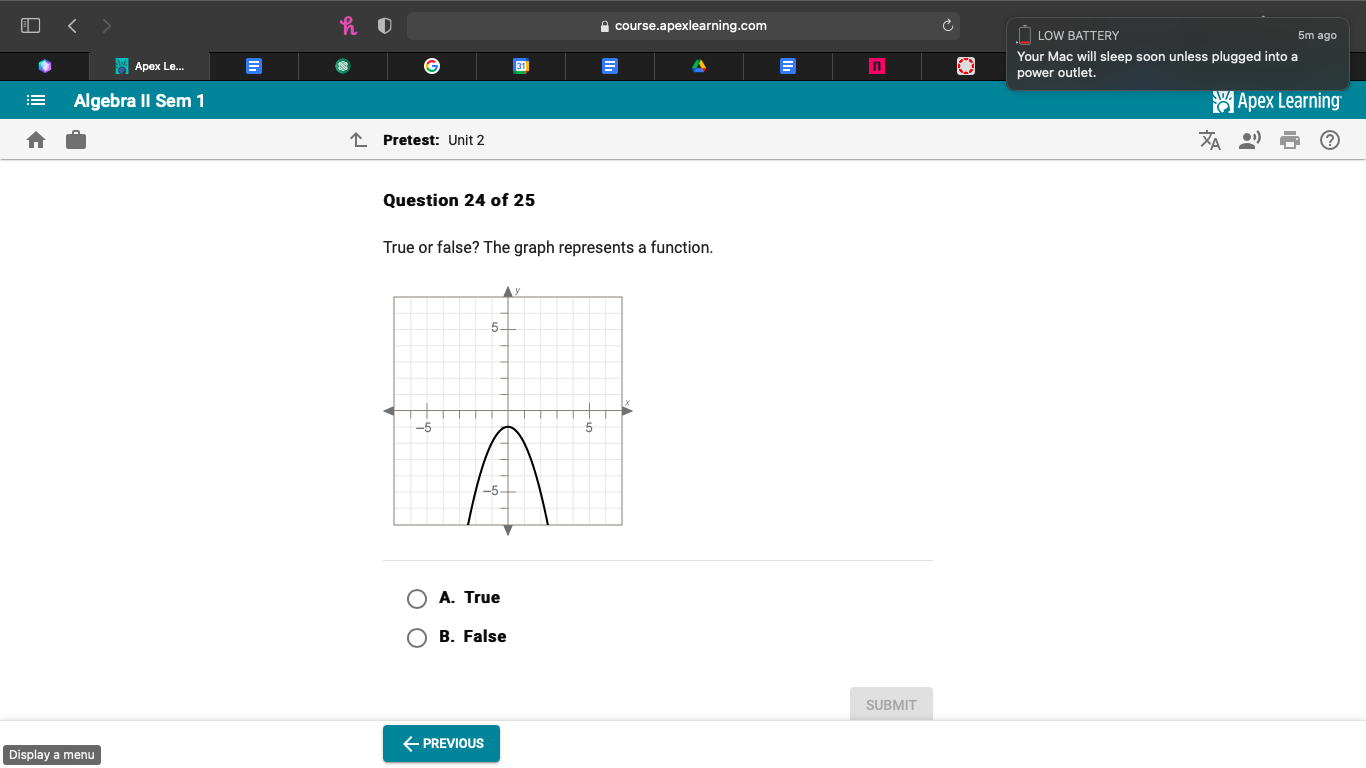Switch to the green round icon tab
The width and height of the screenshot is (1366, 768).
(x=343, y=66)
